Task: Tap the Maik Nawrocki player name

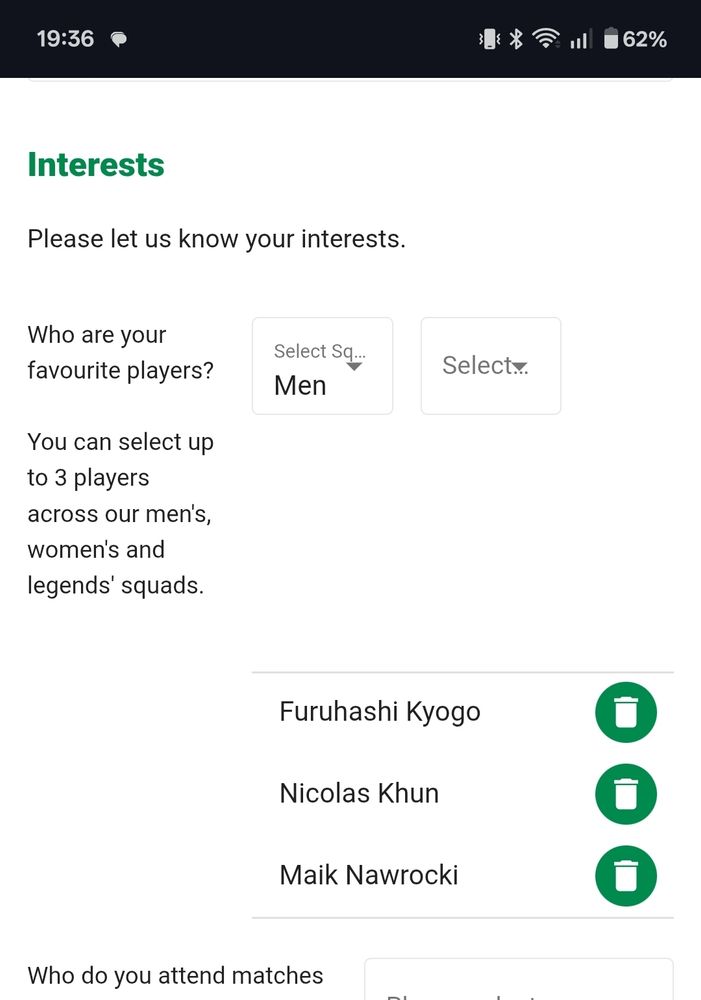Action: click(369, 876)
